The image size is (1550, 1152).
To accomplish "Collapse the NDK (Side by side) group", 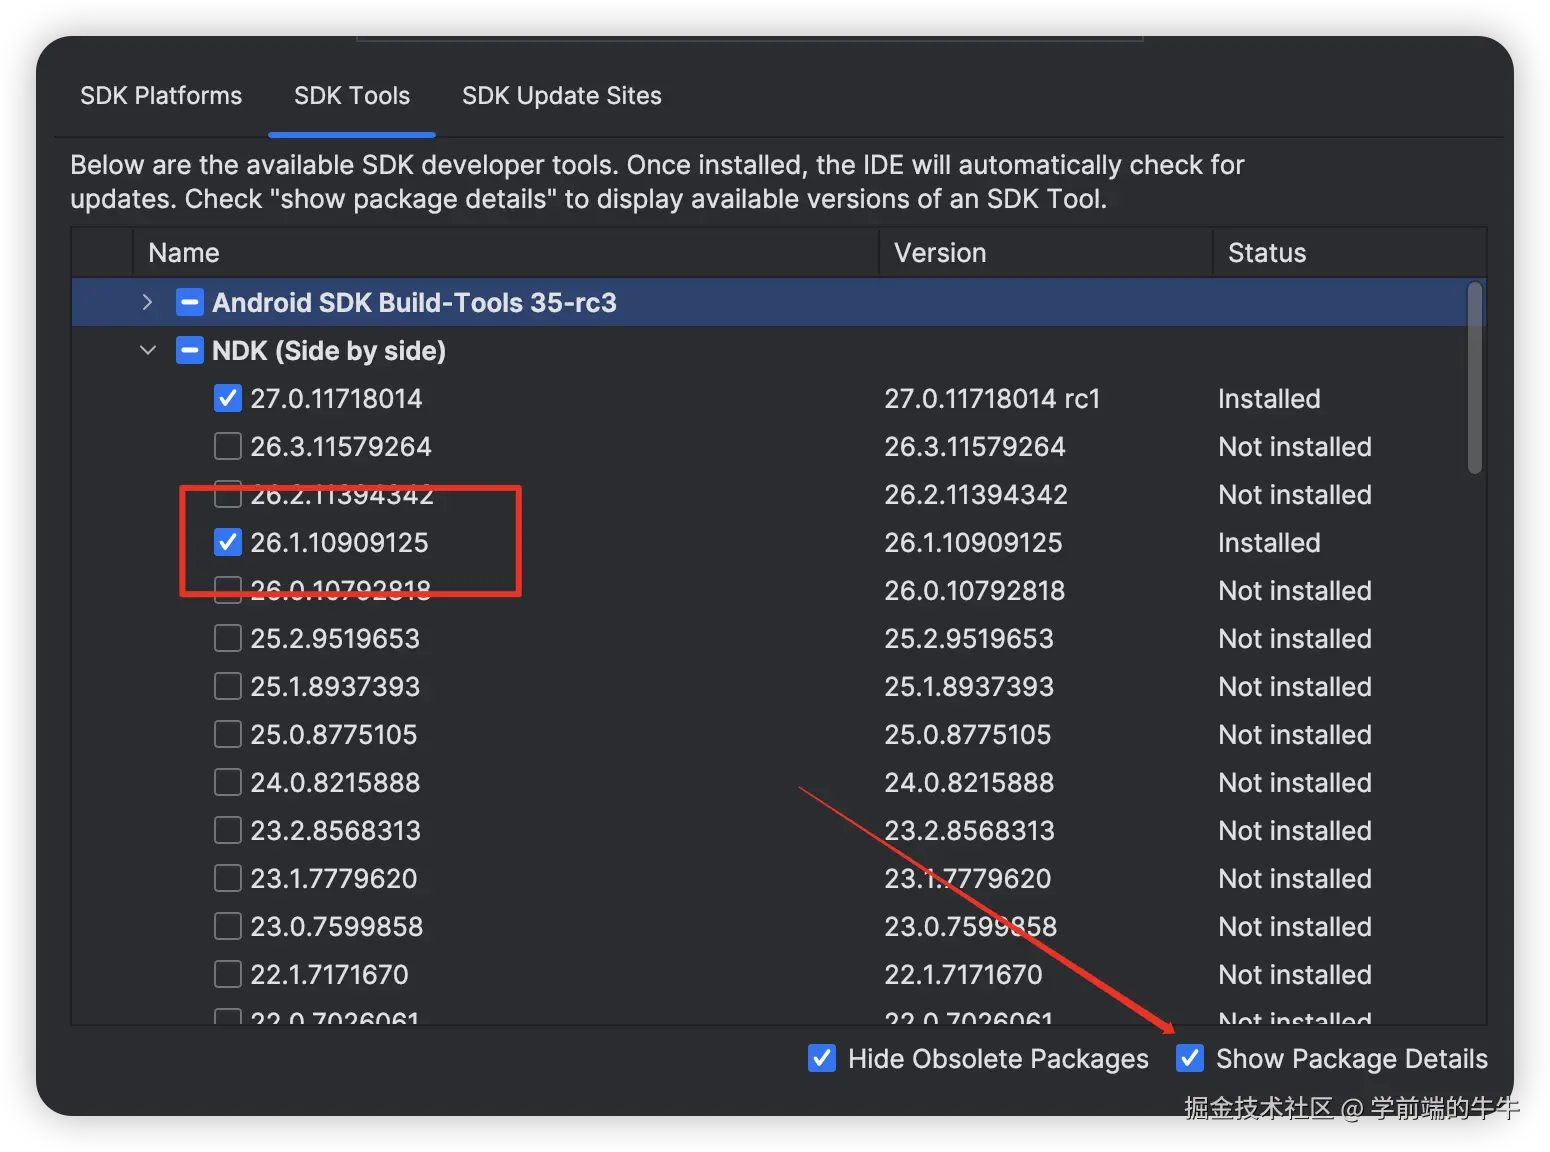I will point(148,350).
